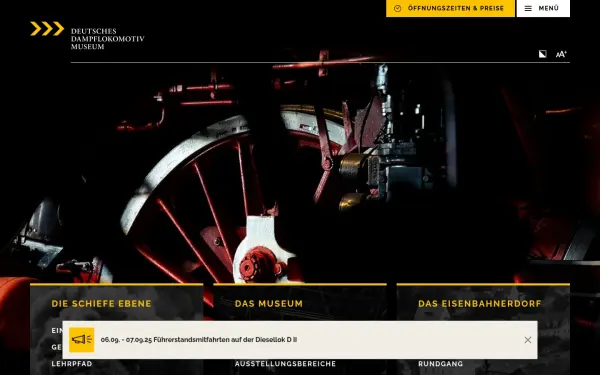Open the Rundgang link
Viewport: 600px width, 375px height.
point(440,364)
